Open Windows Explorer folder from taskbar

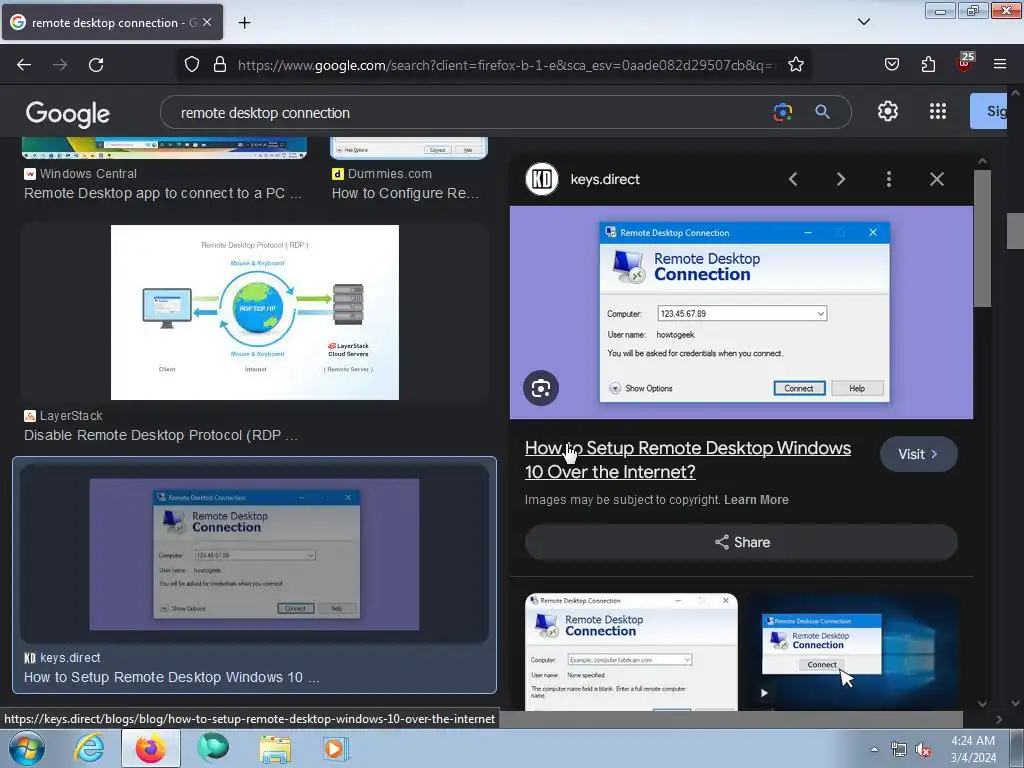pos(275,748)
